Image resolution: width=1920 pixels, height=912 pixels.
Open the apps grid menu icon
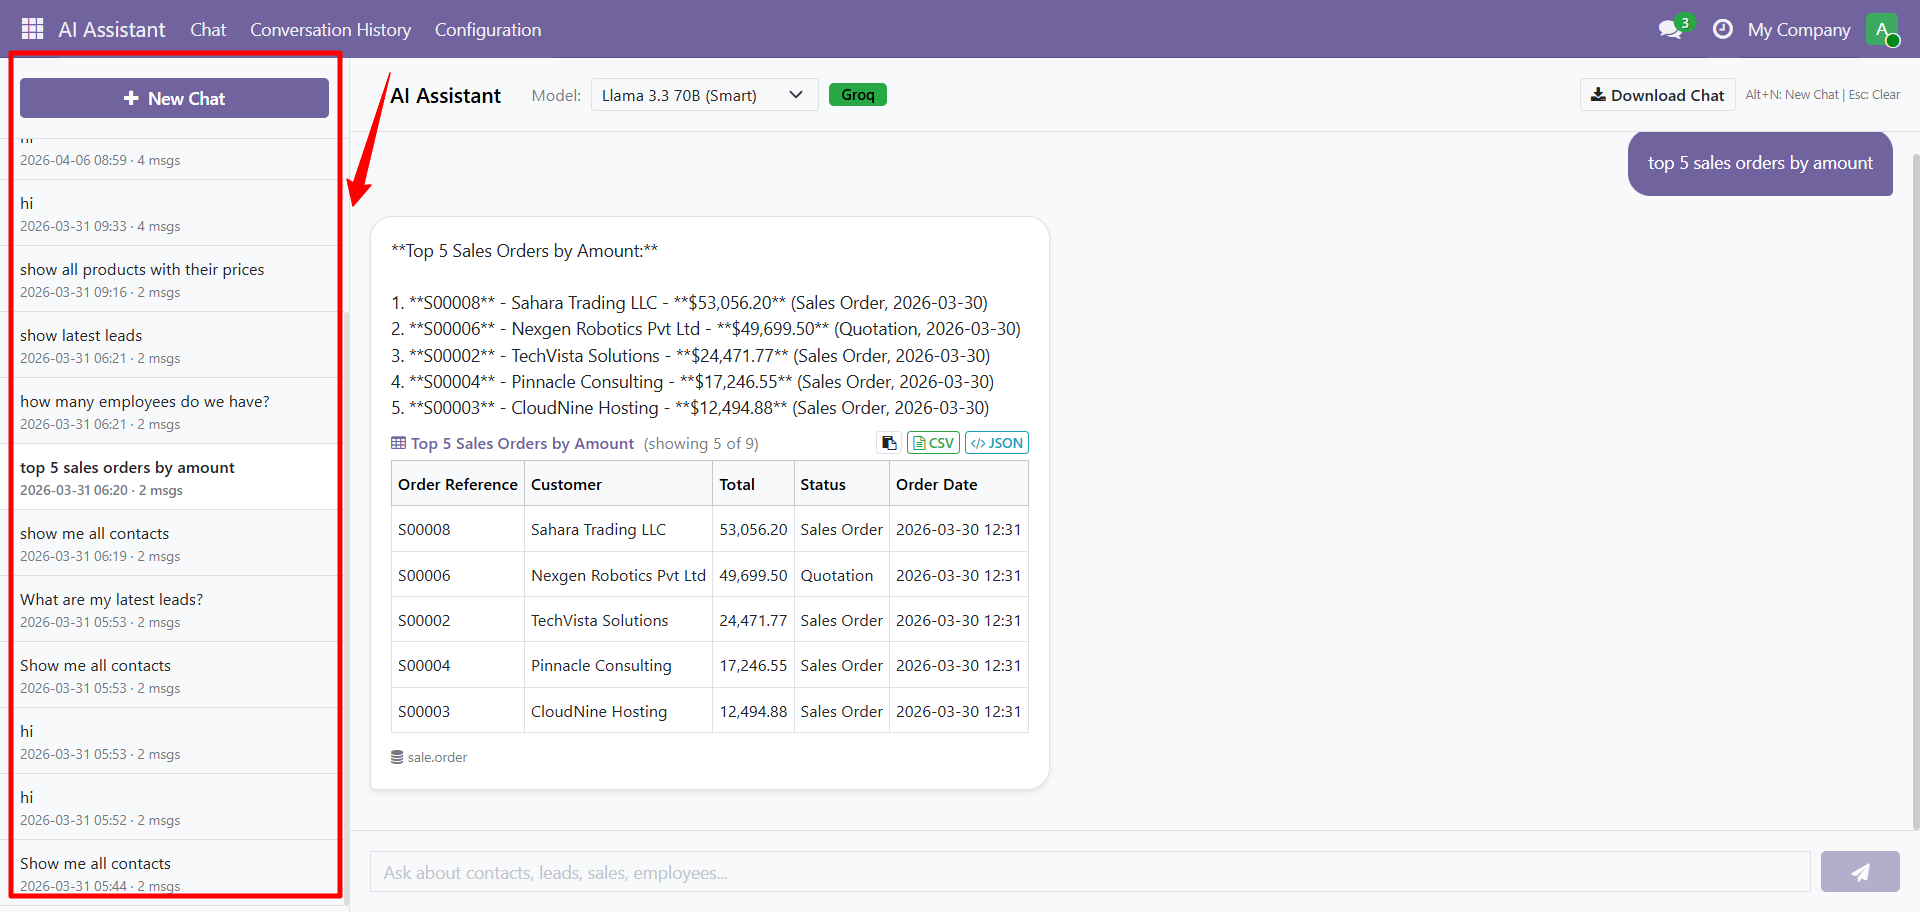(x=32, y=29)
